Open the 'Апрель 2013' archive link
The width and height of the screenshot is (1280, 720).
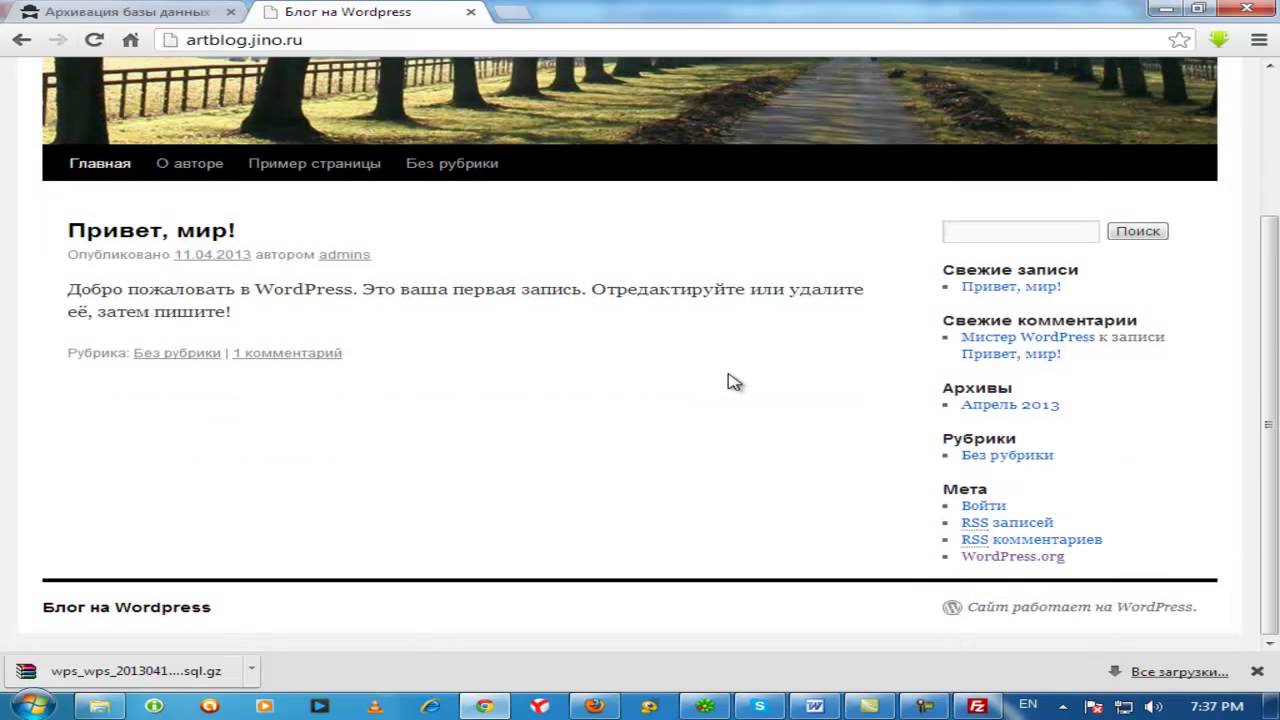[x=1010, y=405]
